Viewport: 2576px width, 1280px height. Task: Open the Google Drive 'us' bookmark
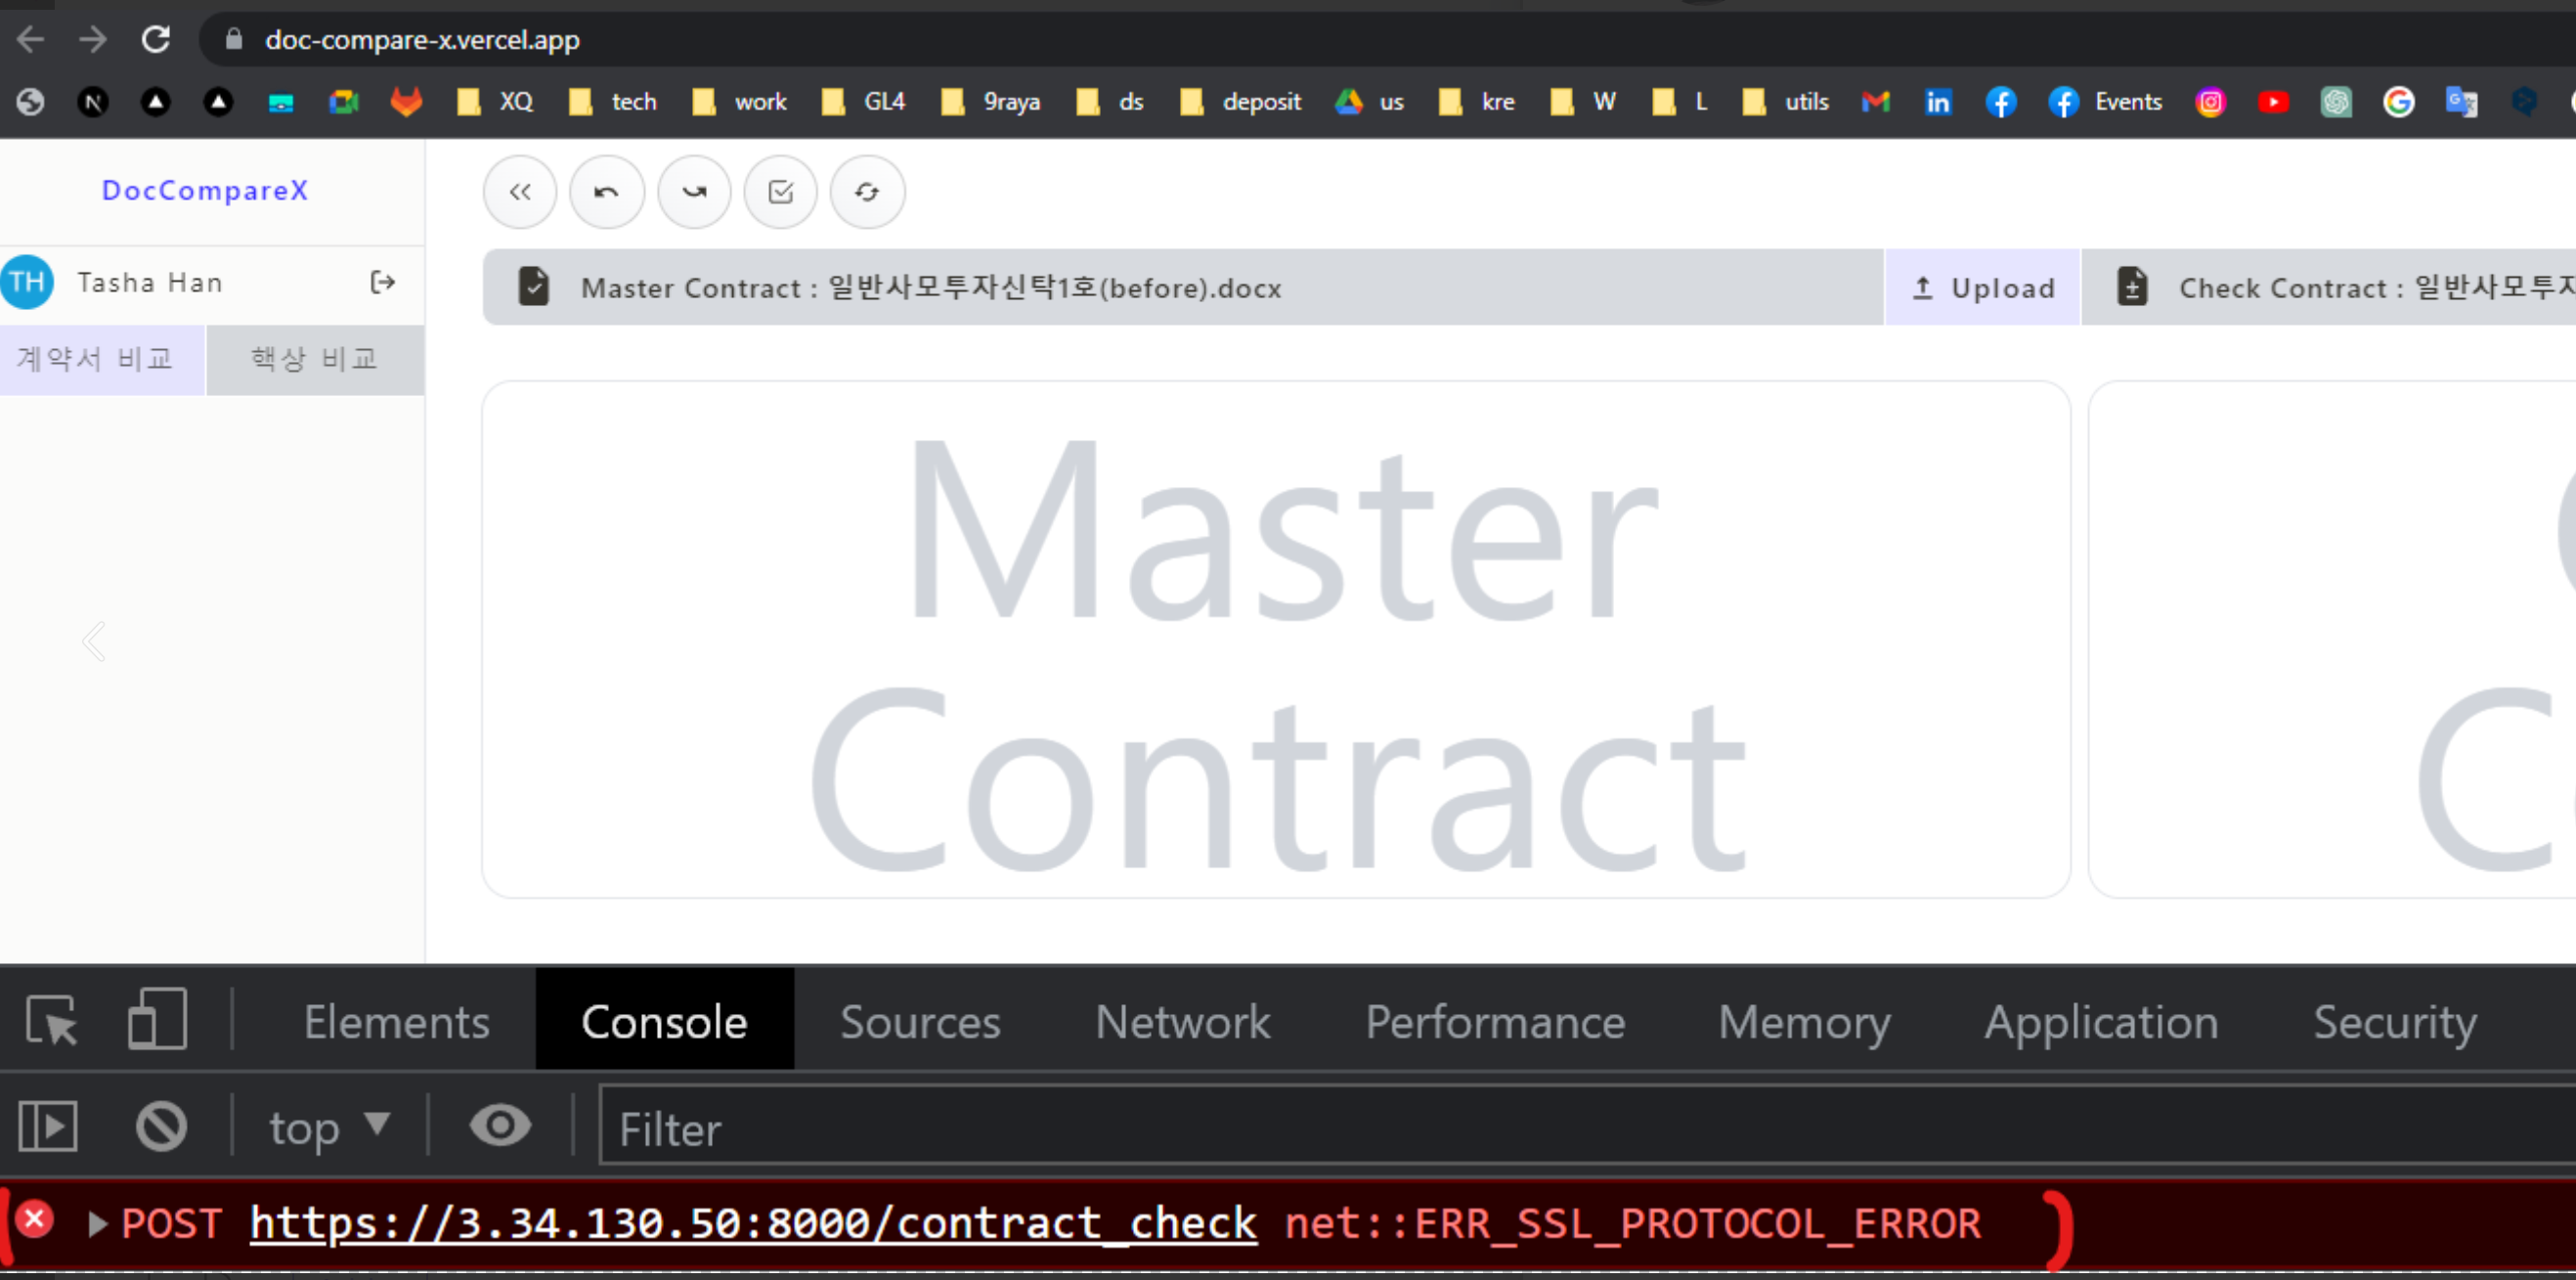point(1369,102)
